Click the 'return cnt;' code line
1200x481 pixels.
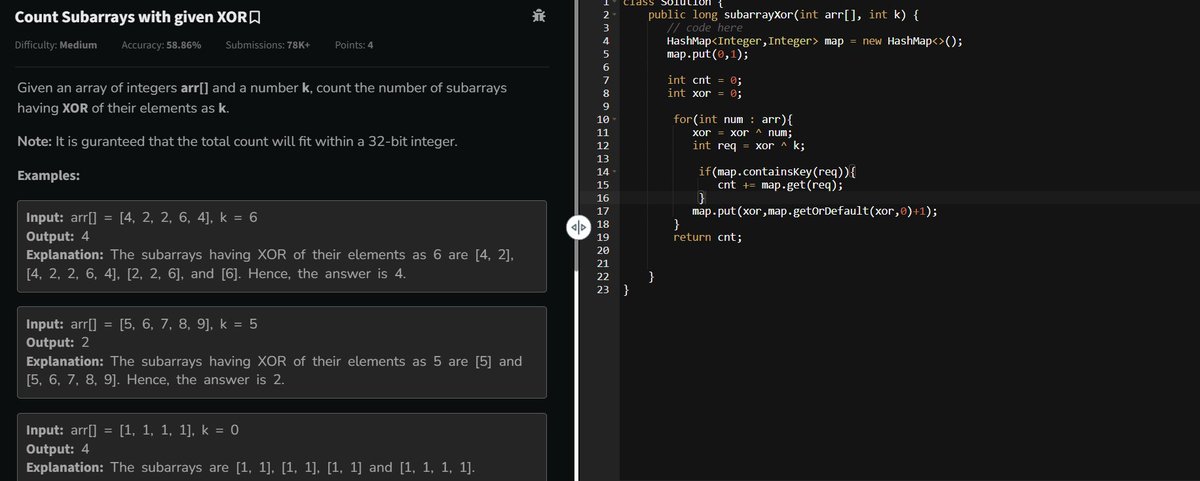[x=708, y=237]
